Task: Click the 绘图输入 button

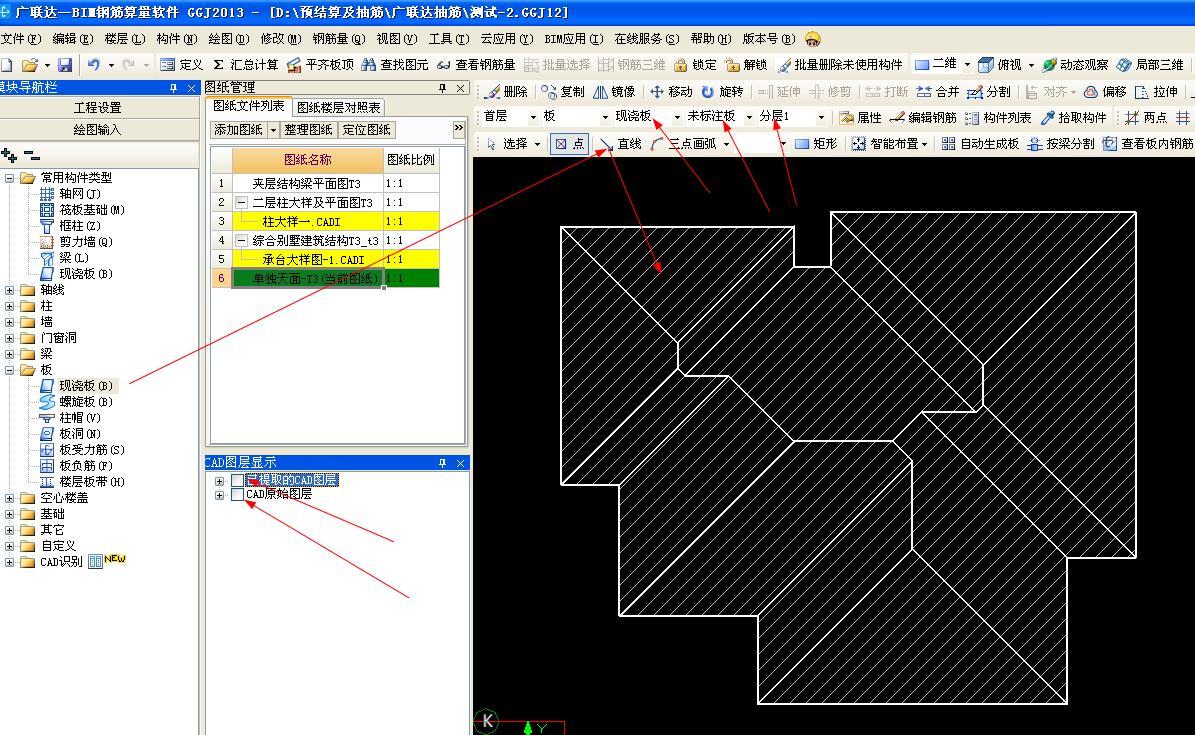Action: click(x=98, y=130)
